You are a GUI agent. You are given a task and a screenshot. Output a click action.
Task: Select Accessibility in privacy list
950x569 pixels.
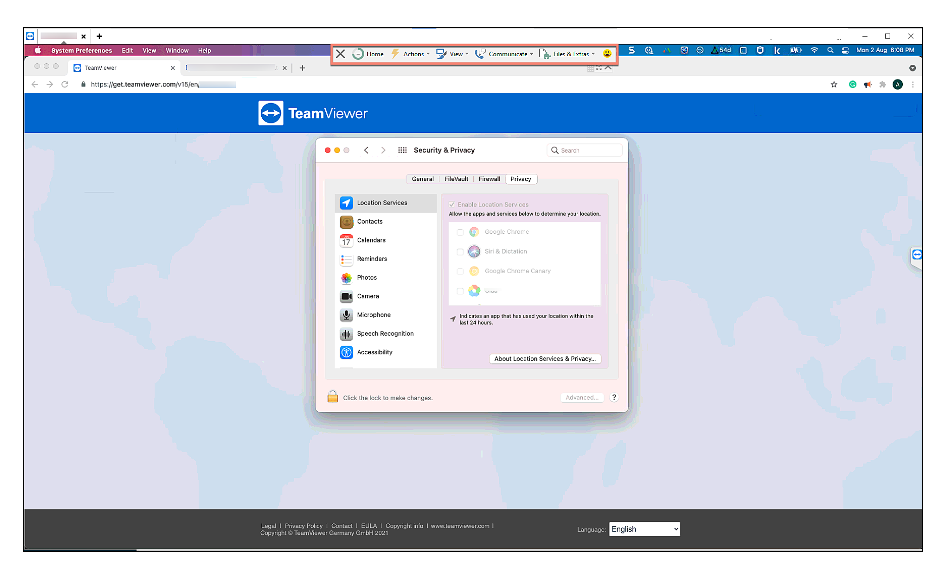click(386, 352)
